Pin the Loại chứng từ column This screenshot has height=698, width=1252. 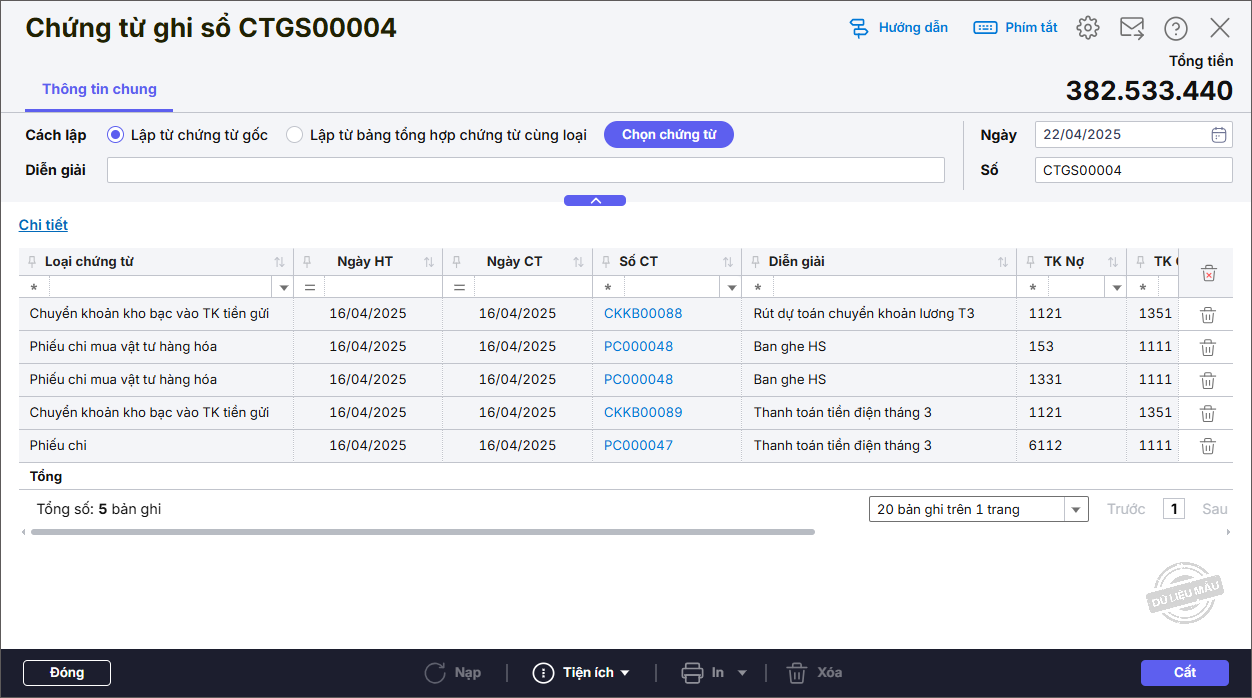tap(32, 262)
